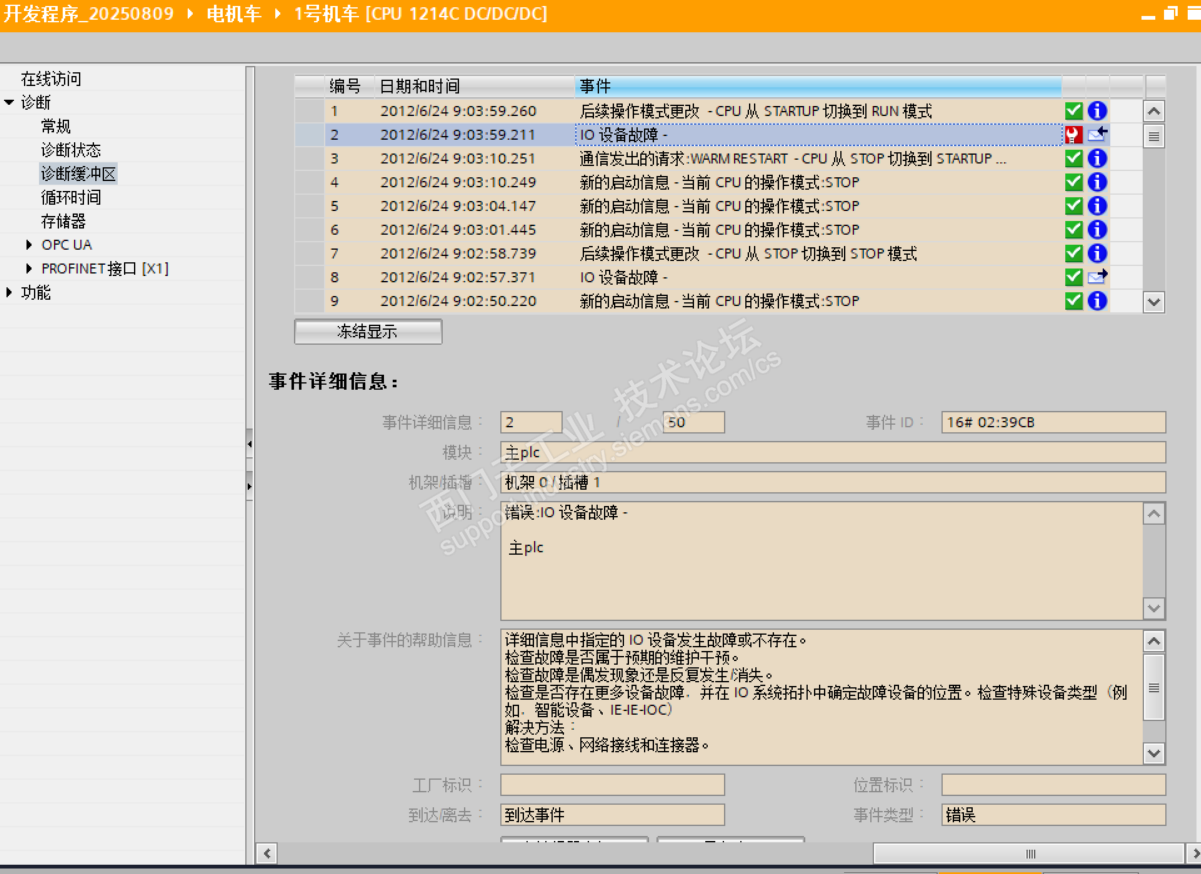Click red wrench error icon in row 2
The height and width of the screenshot is (874, 1201).
(x=1074, y=135)
